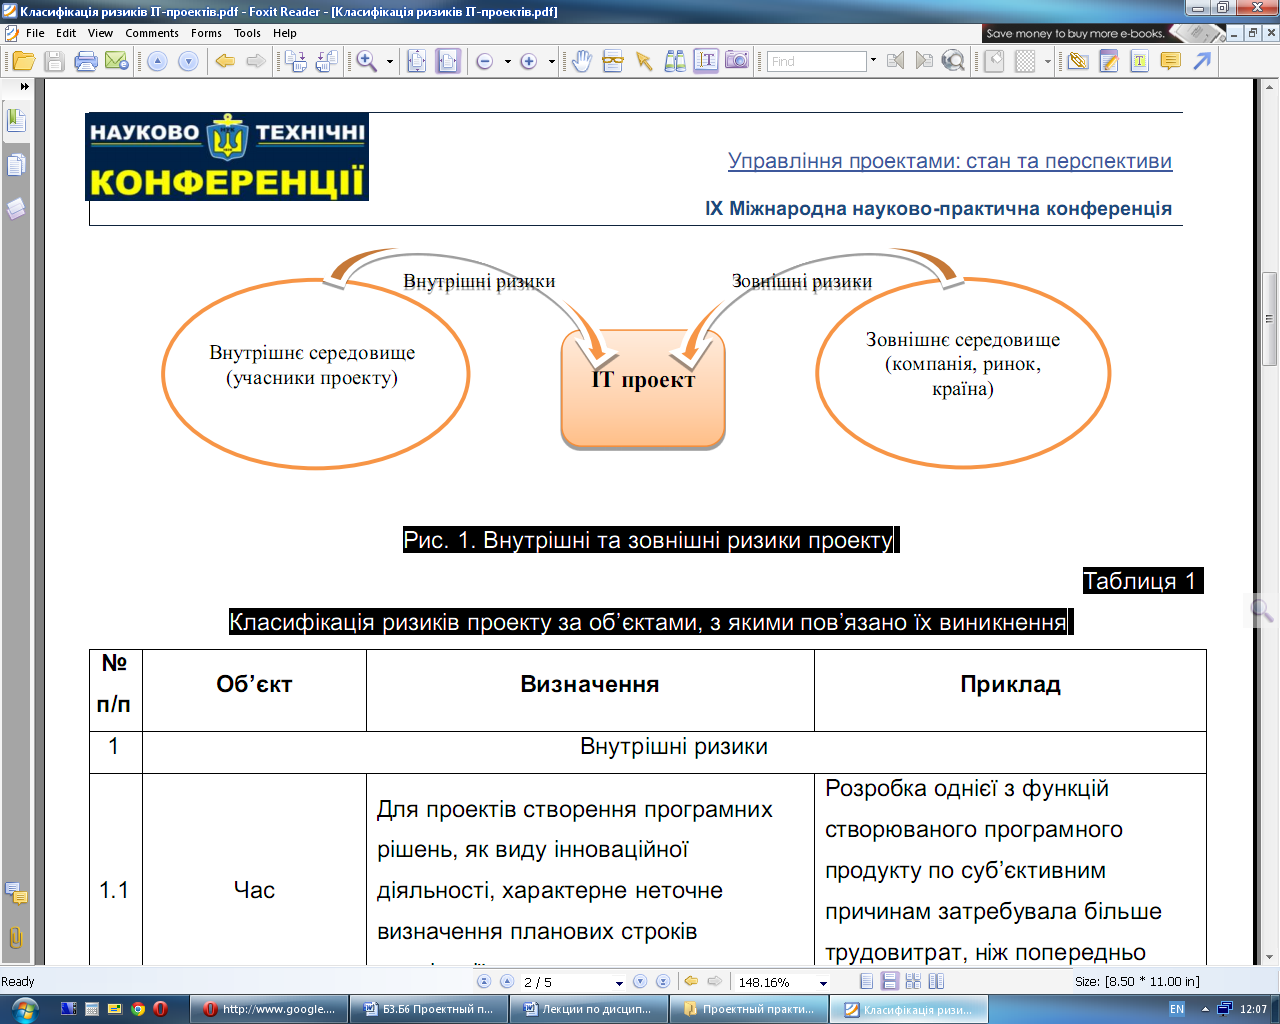1280x1024 pixels.
Task: Switch to Single Page layout
Action: [866, 982]
